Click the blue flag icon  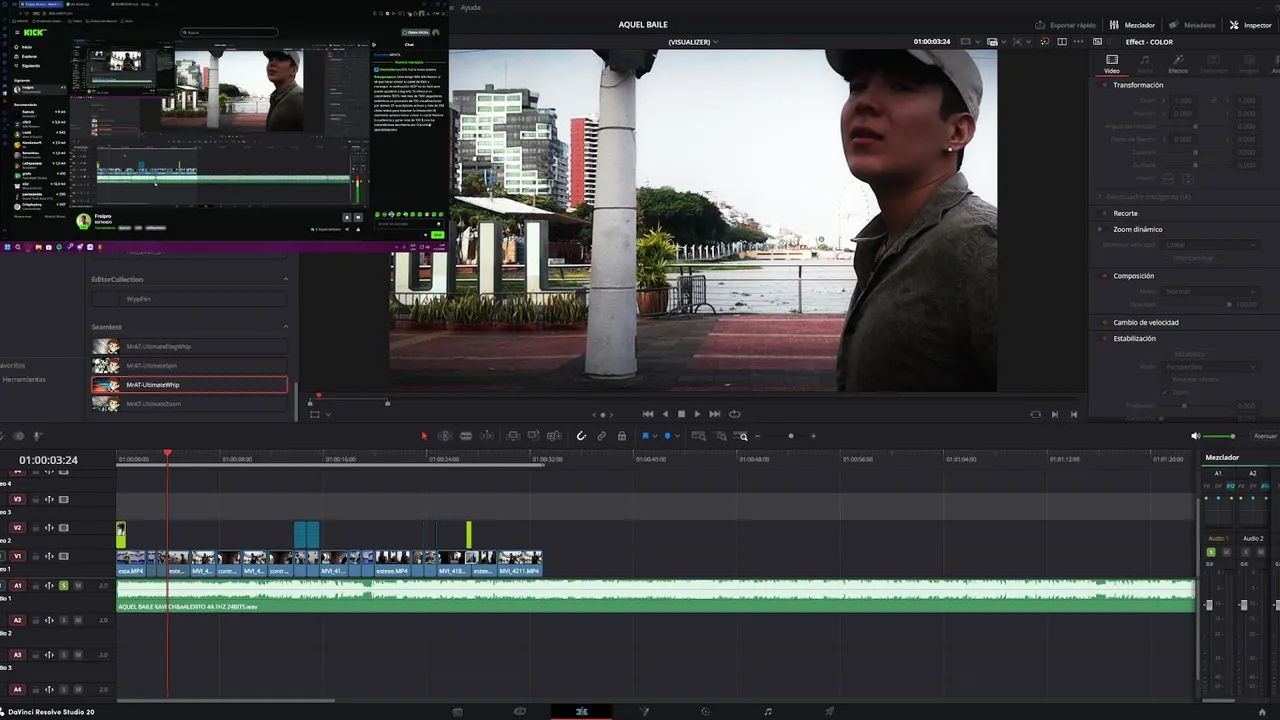point(645,436)
